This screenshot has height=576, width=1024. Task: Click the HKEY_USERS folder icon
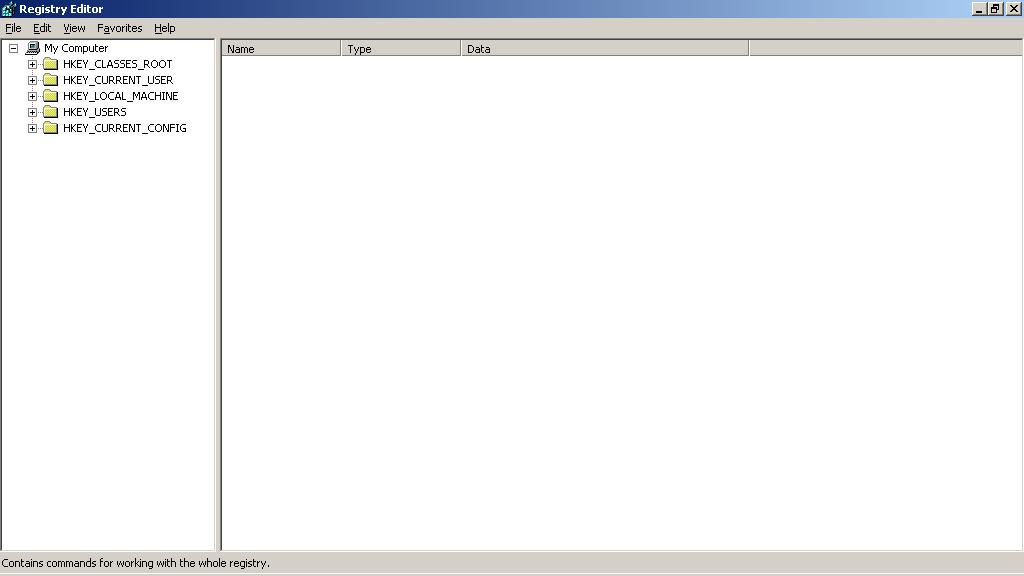click(50, 112)
